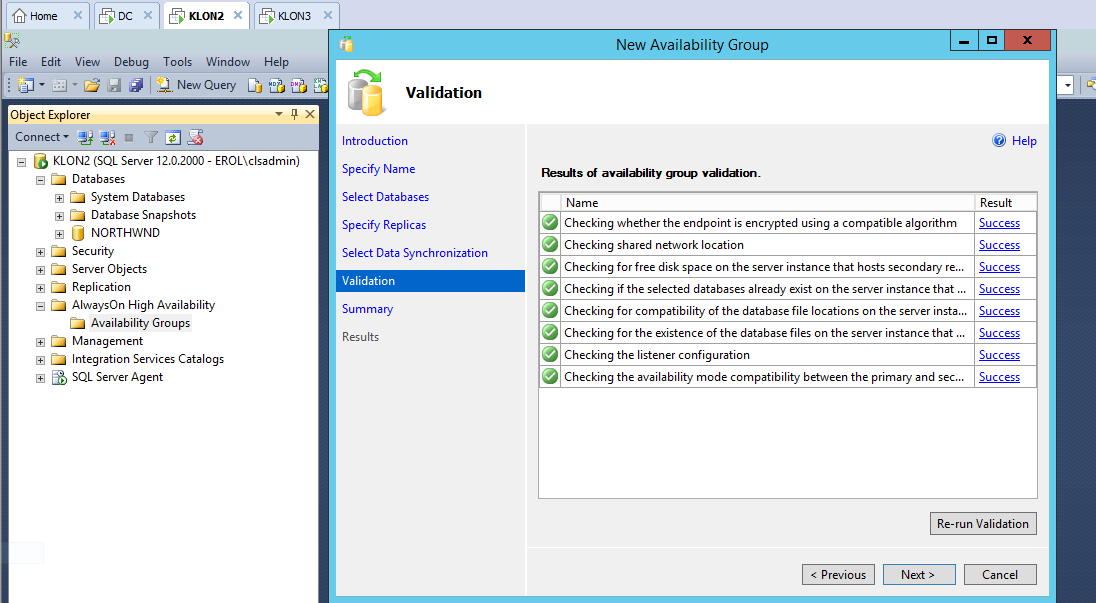The width and height of the screenshot is (1096, 603).
Task: Click the Connect Object Explorer icon
Action: click(86, 137)
